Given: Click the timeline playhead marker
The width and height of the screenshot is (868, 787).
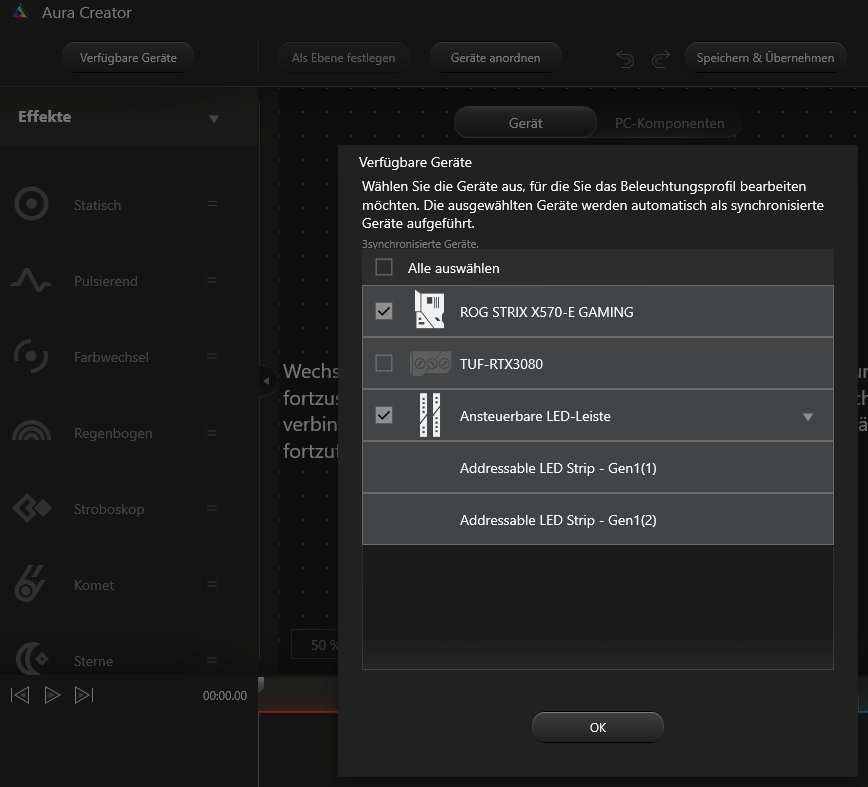Looking at the screenshot, I should pos(261,684).
